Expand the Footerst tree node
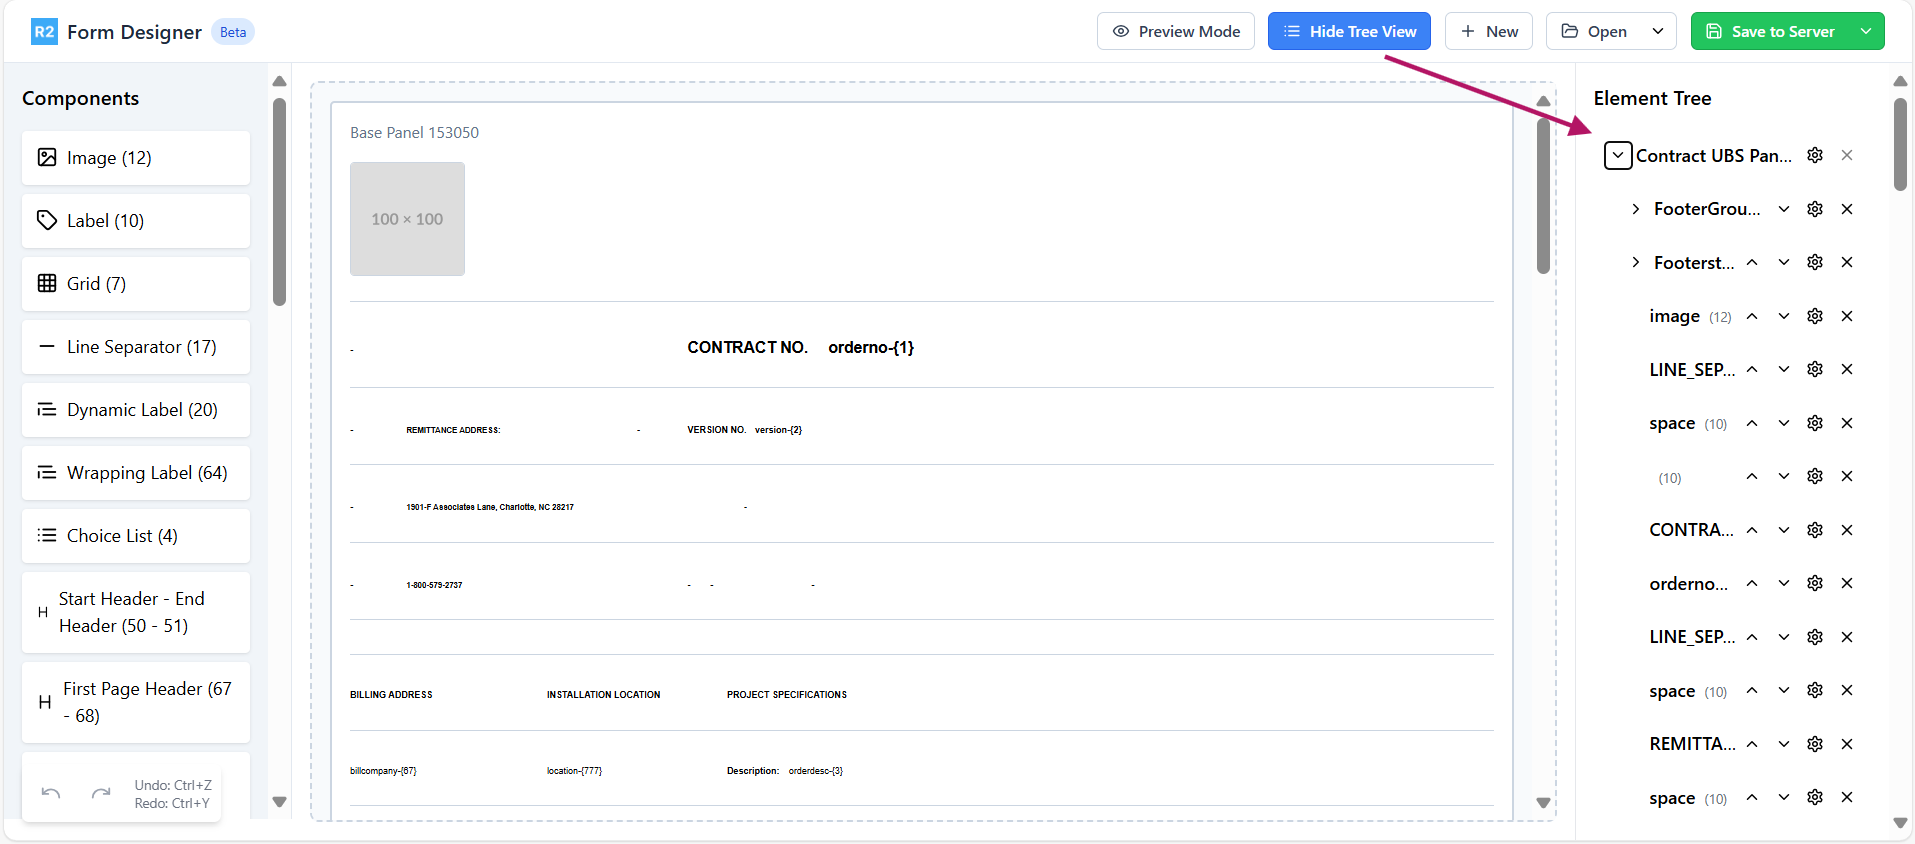 pos(1636,262)
